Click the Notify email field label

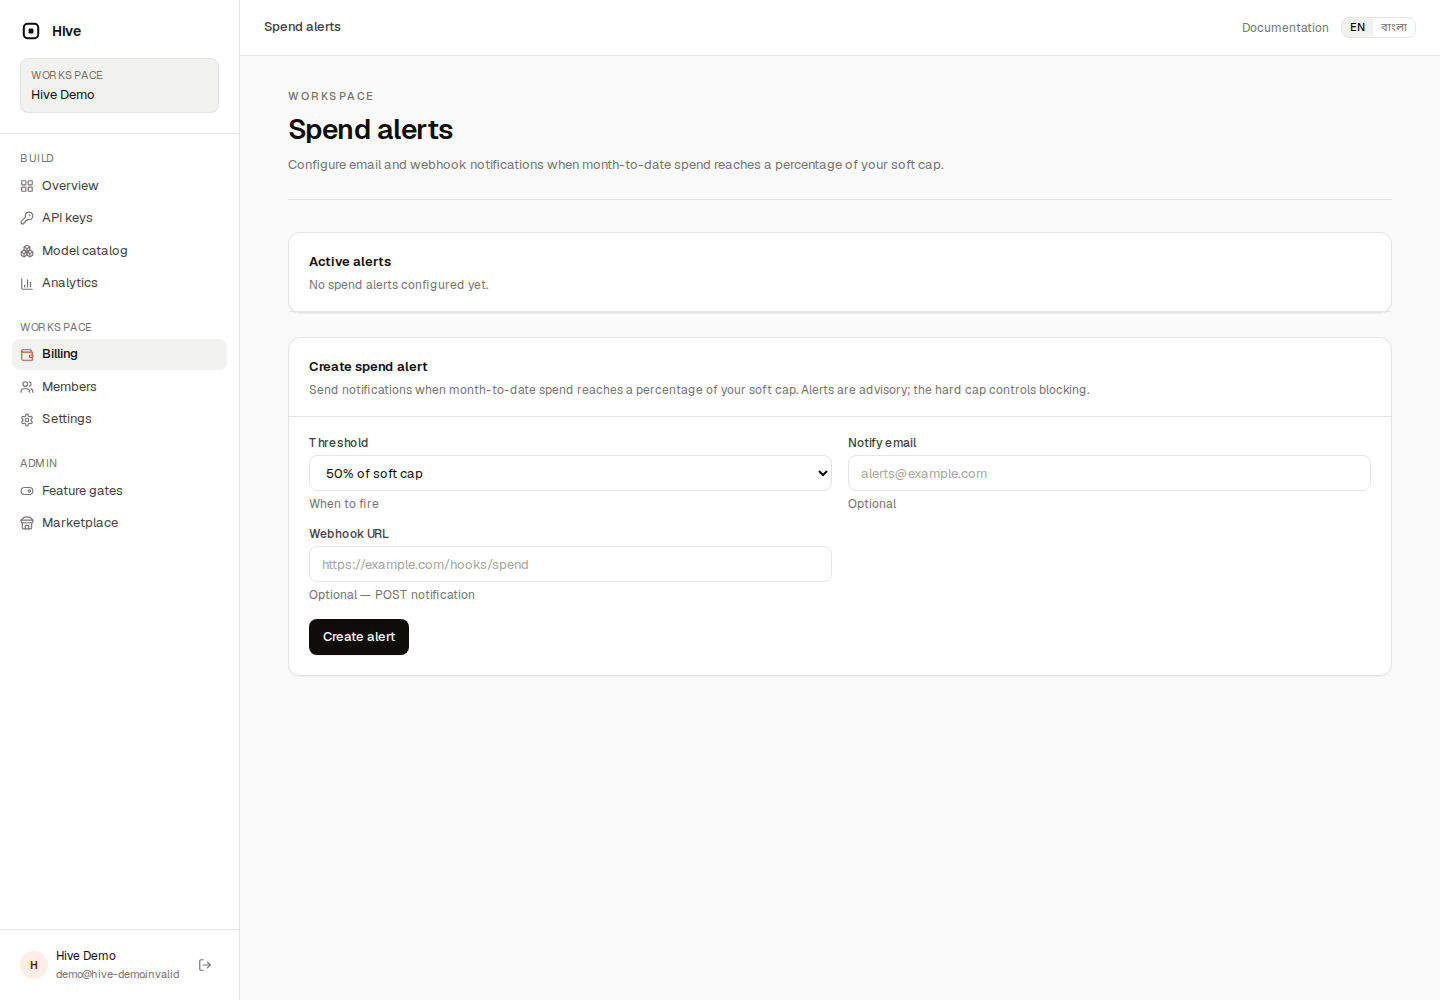882,443
